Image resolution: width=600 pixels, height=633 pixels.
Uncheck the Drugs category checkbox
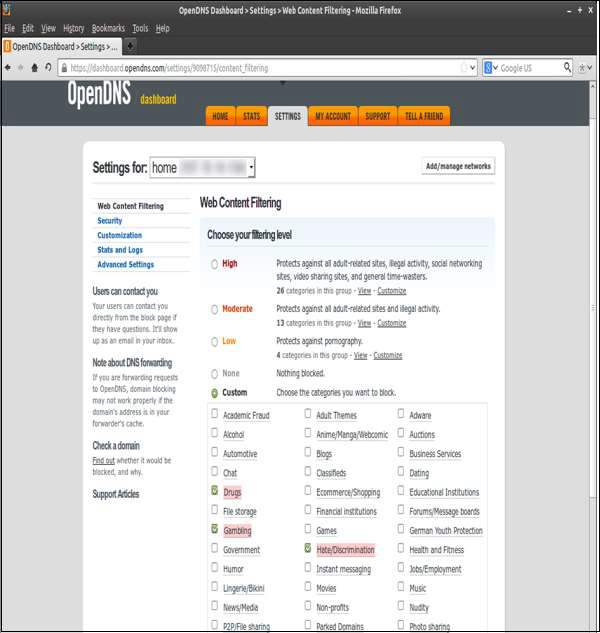[214, 490]
